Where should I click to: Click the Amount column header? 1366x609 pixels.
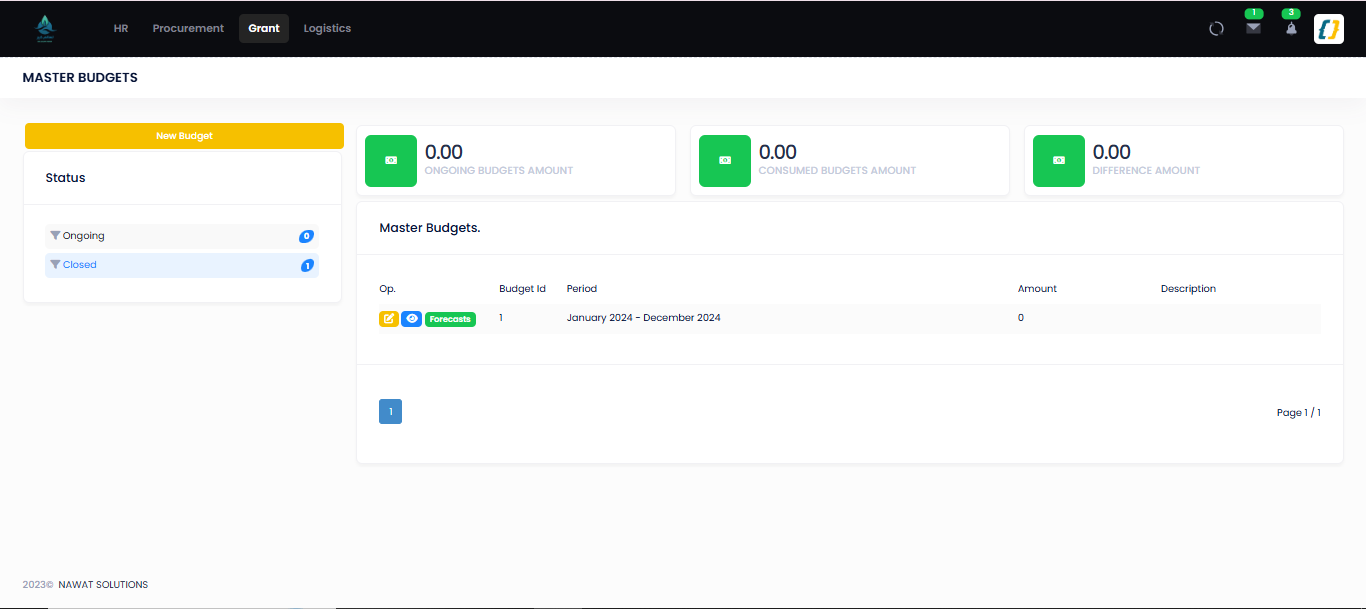tap(1037, 289)
